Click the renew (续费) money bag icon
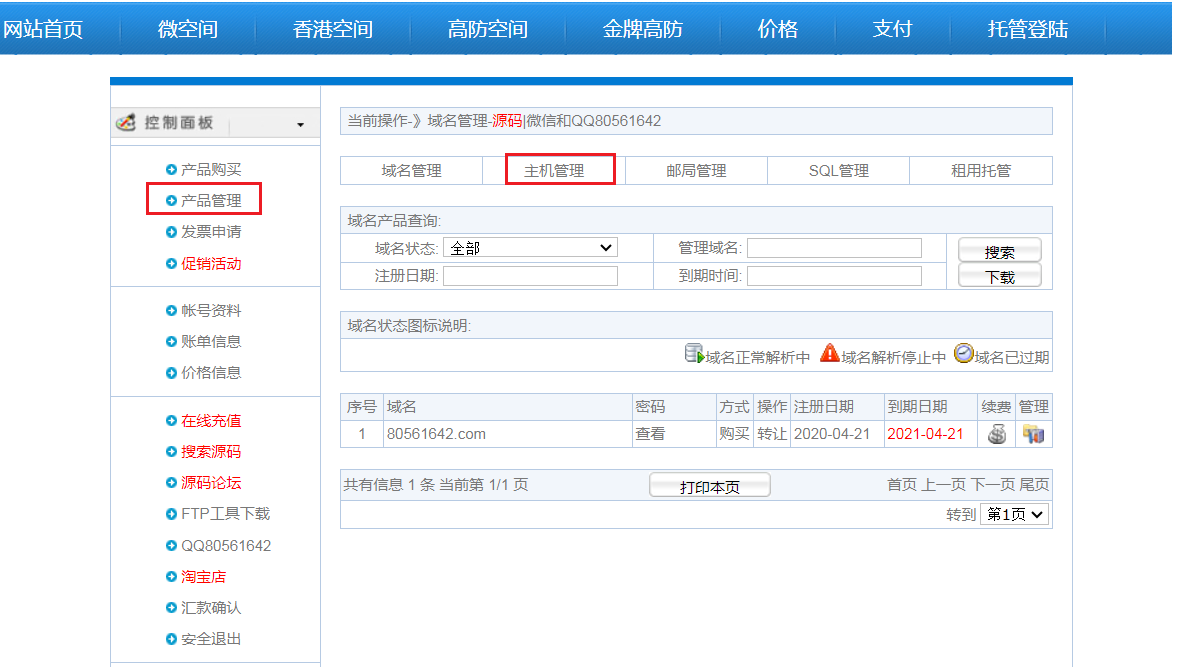This screenshot has height=667, width=1182. coord(996,434)
